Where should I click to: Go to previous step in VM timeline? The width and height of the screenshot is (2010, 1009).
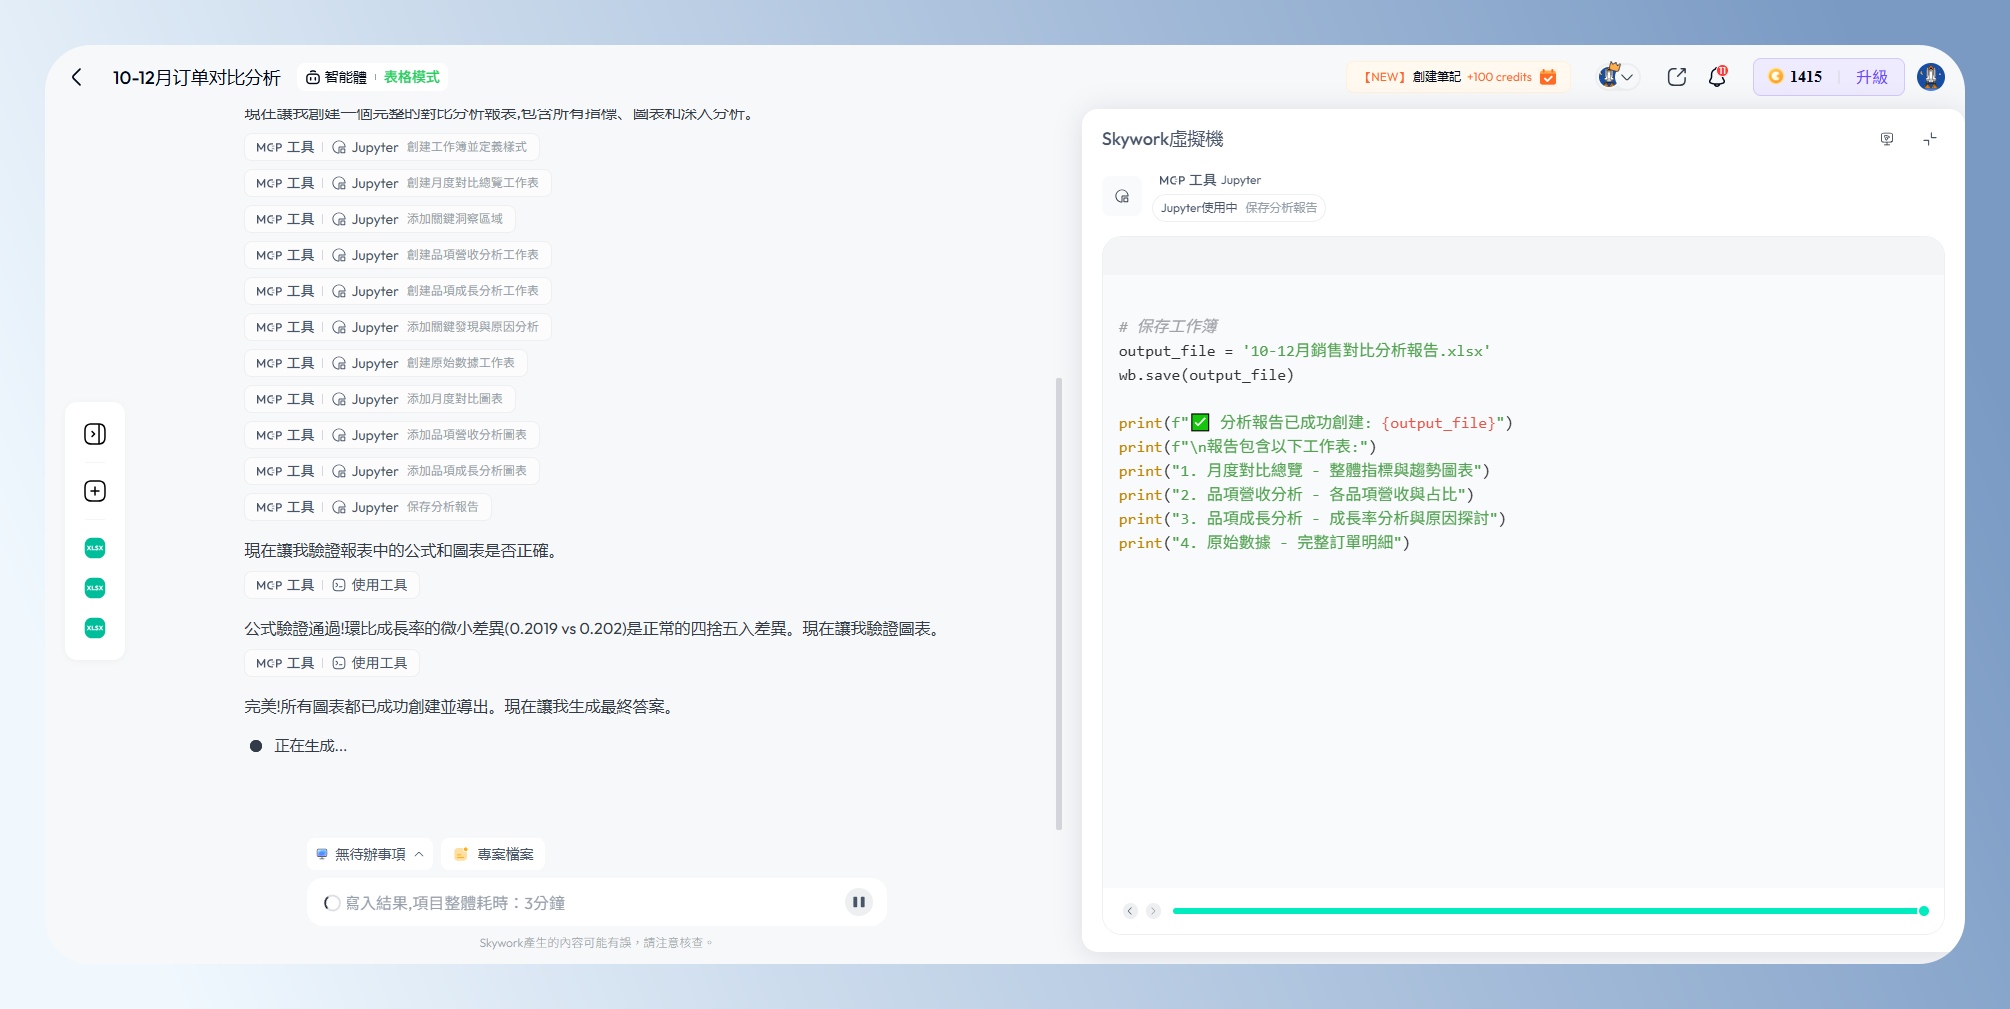tap(1130, 911)
